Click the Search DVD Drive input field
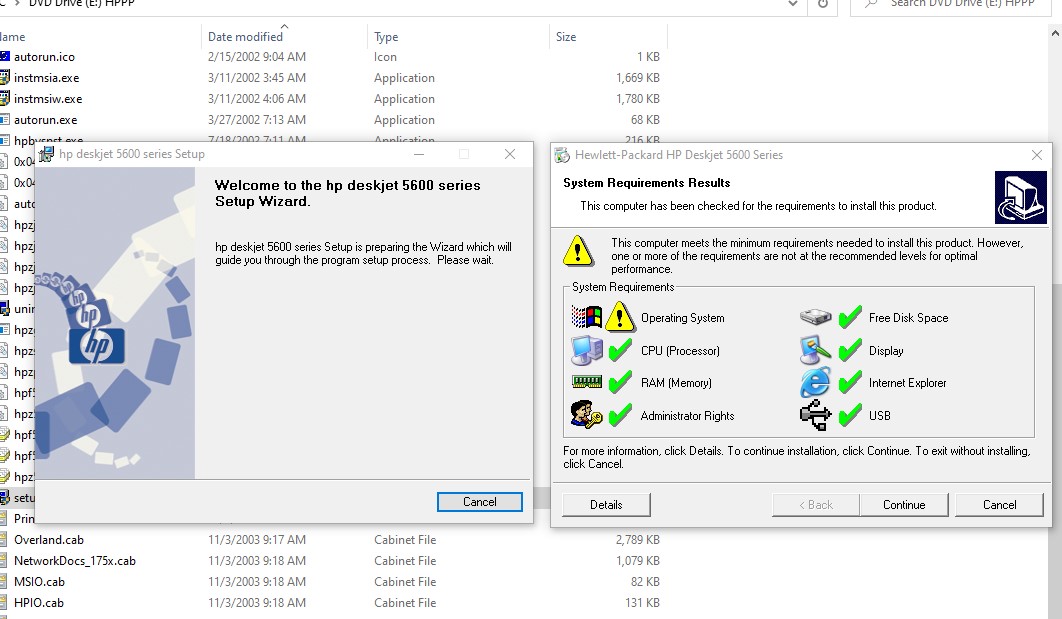1062x619 pixels. [x=960, y=4]
